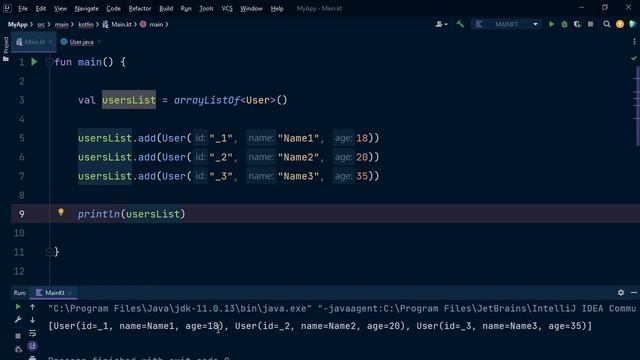Open the File menu

(23, 8)
